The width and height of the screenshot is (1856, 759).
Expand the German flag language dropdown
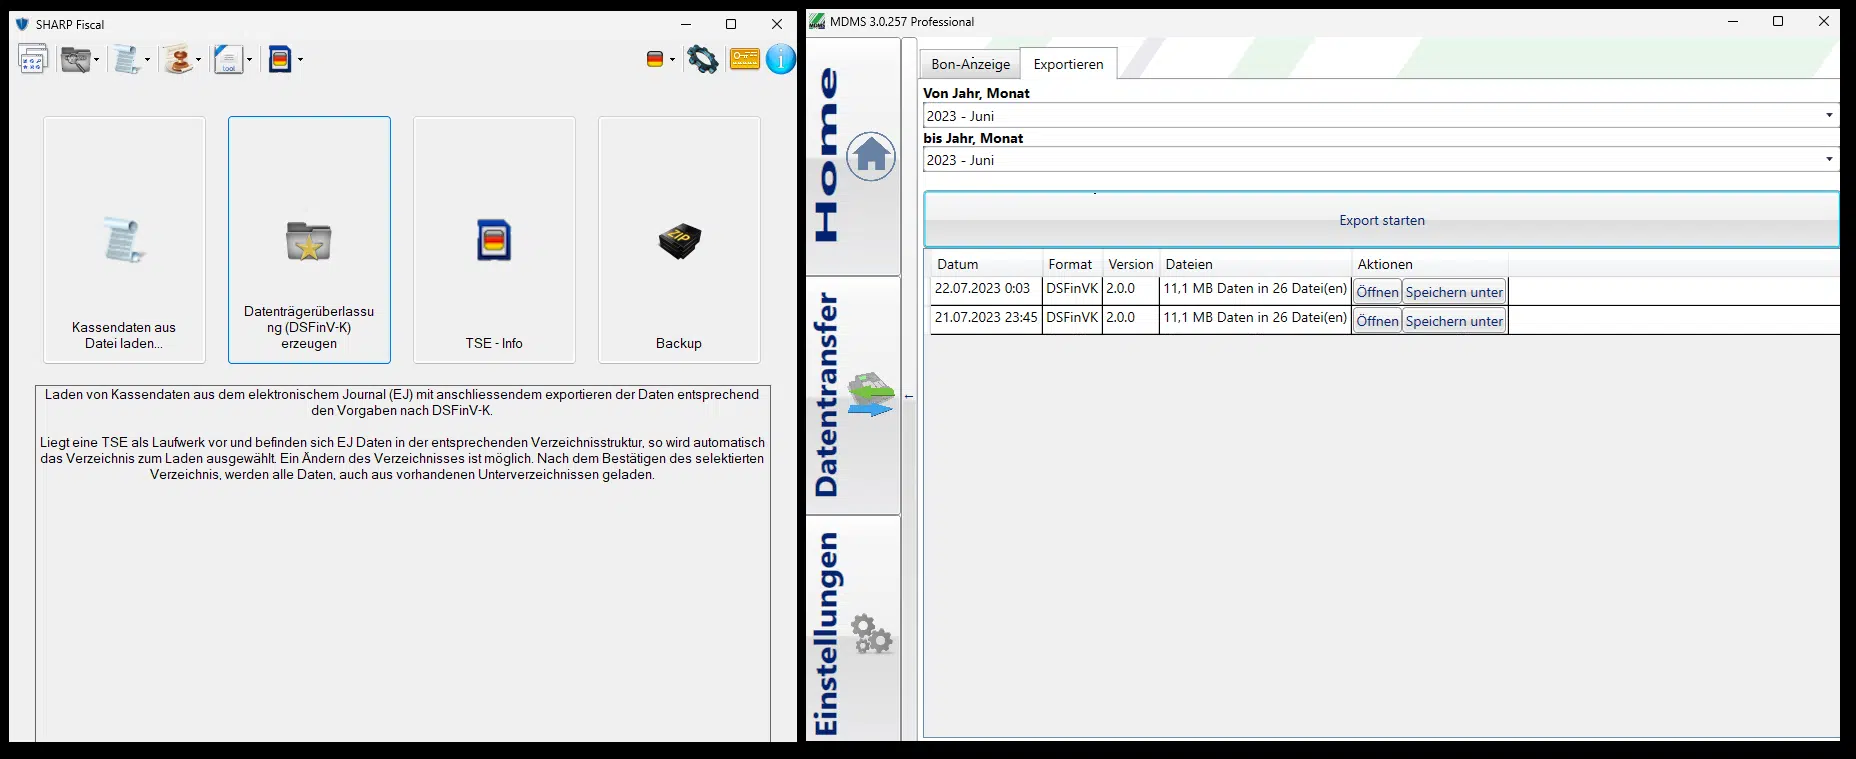click(672, 60)
